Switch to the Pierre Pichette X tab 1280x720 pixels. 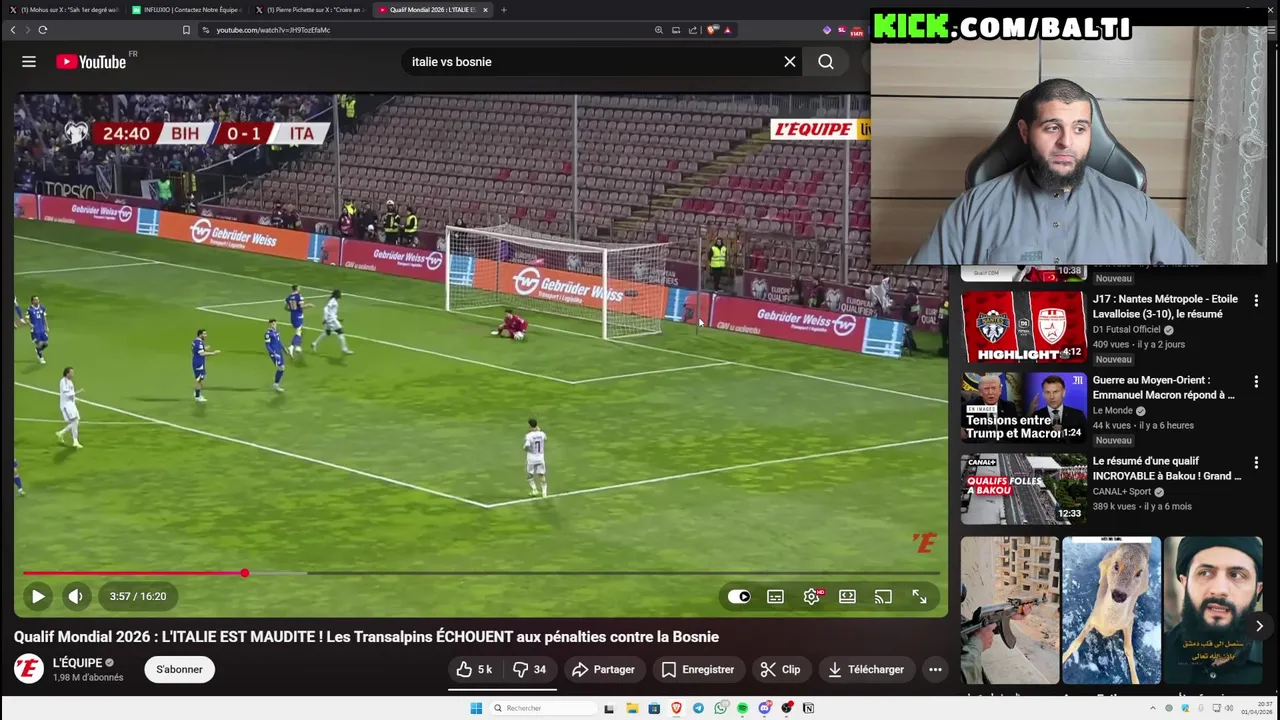pyautogui.click(x=311, y=10)
